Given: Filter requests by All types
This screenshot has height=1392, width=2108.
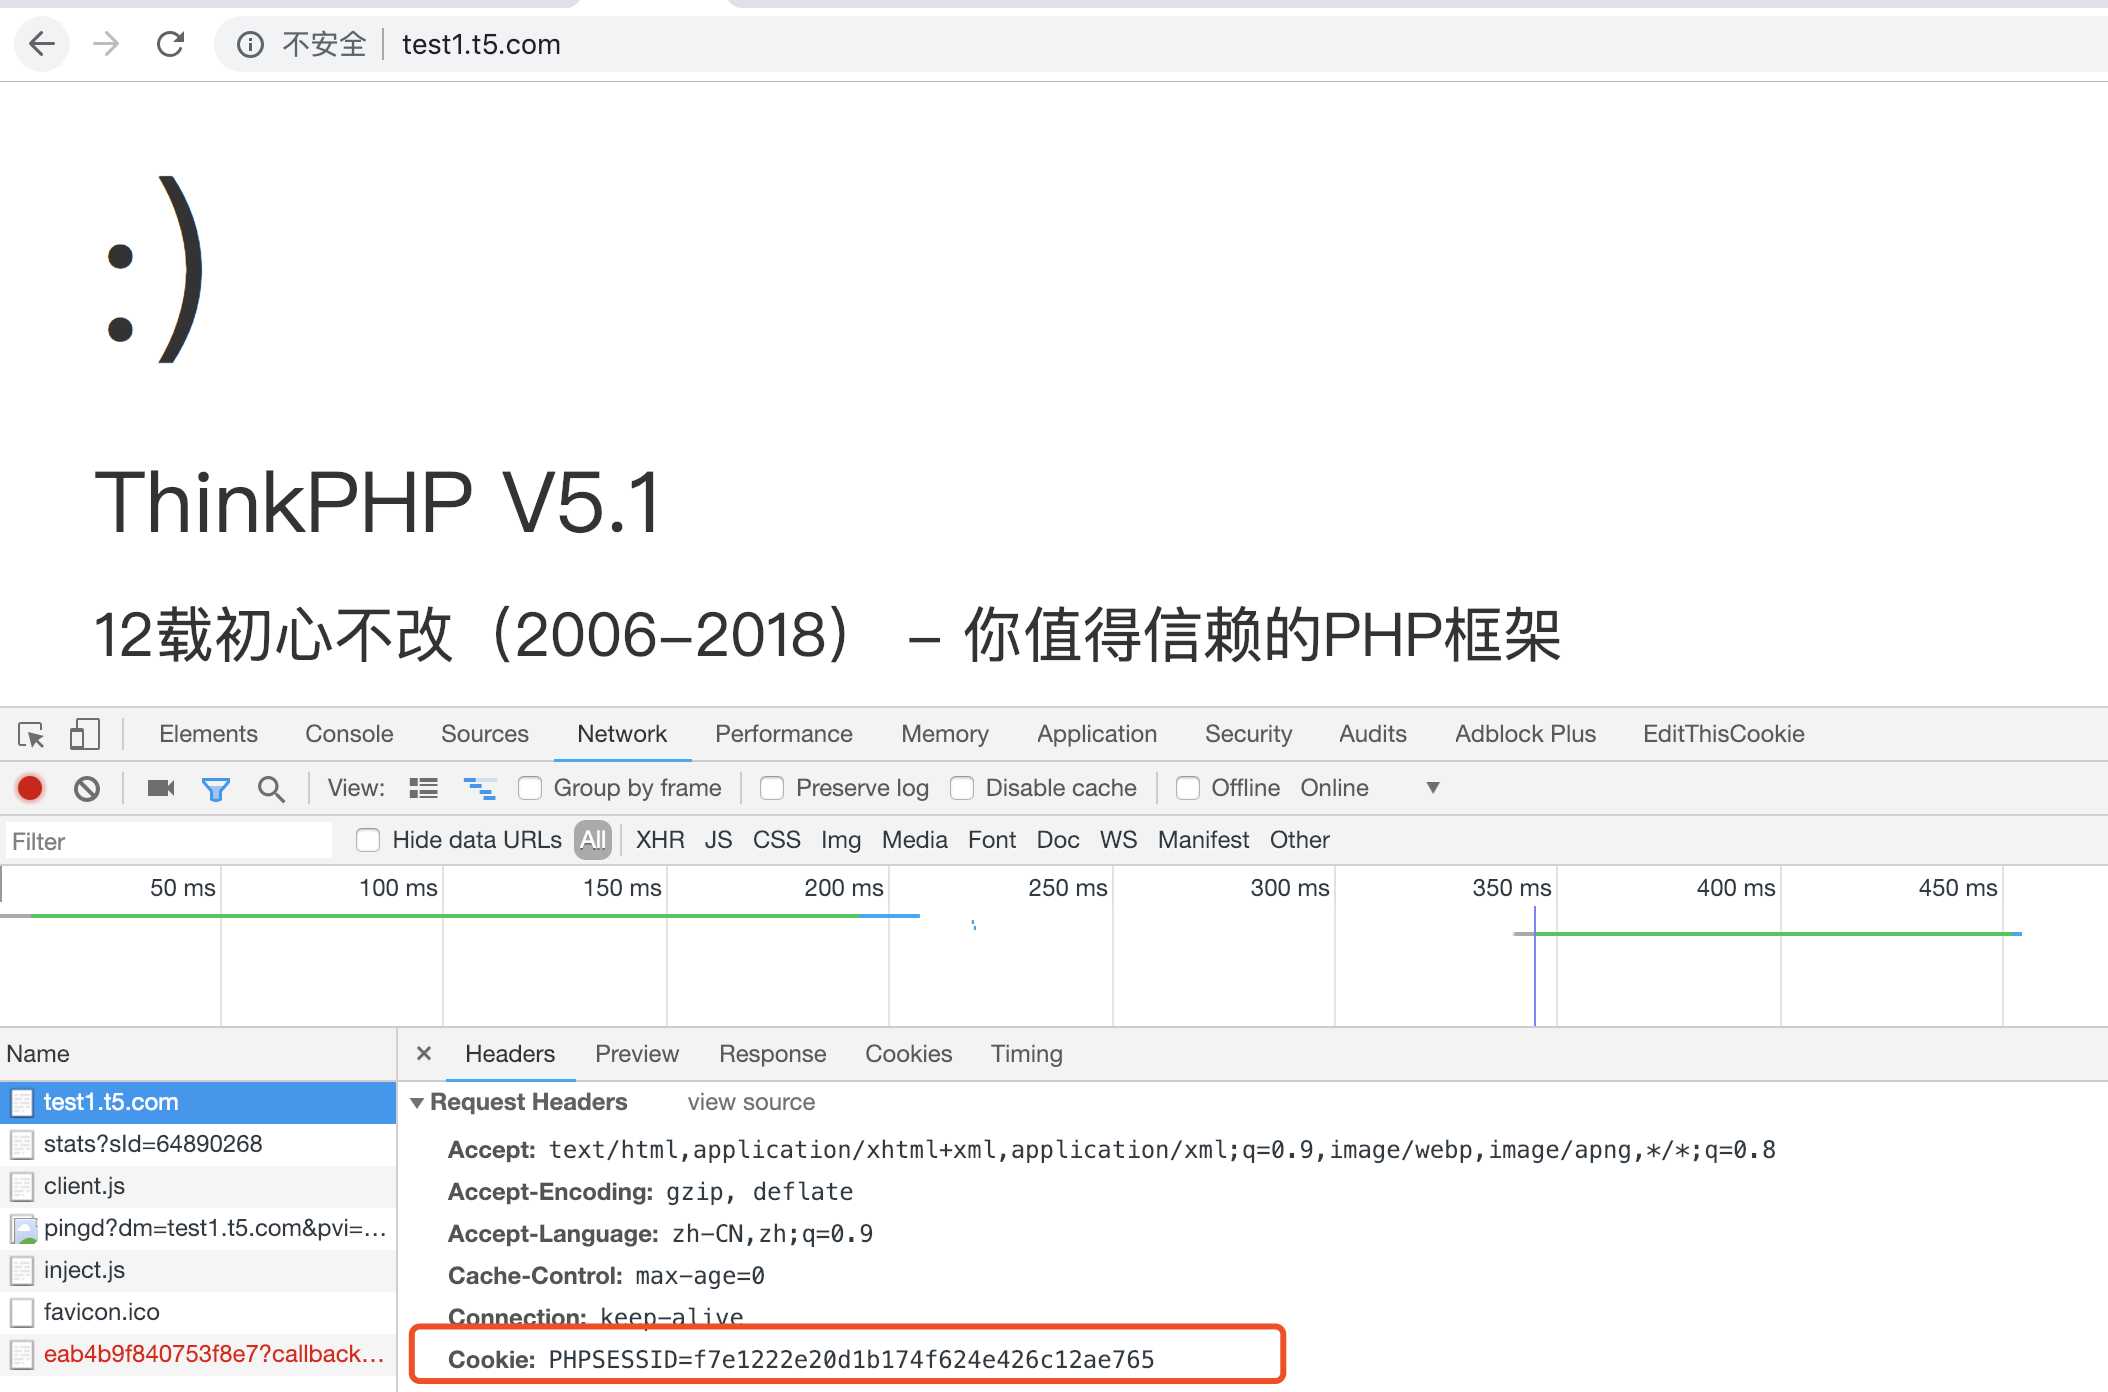Looking at the screenshot, I should [x=593, y=840].
